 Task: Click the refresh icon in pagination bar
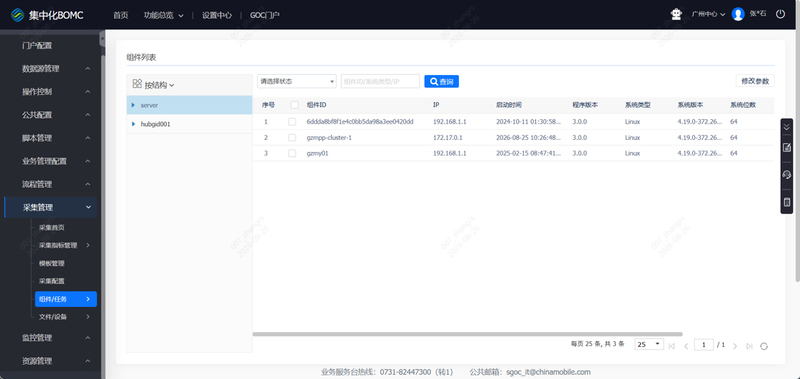click(764, 346)
